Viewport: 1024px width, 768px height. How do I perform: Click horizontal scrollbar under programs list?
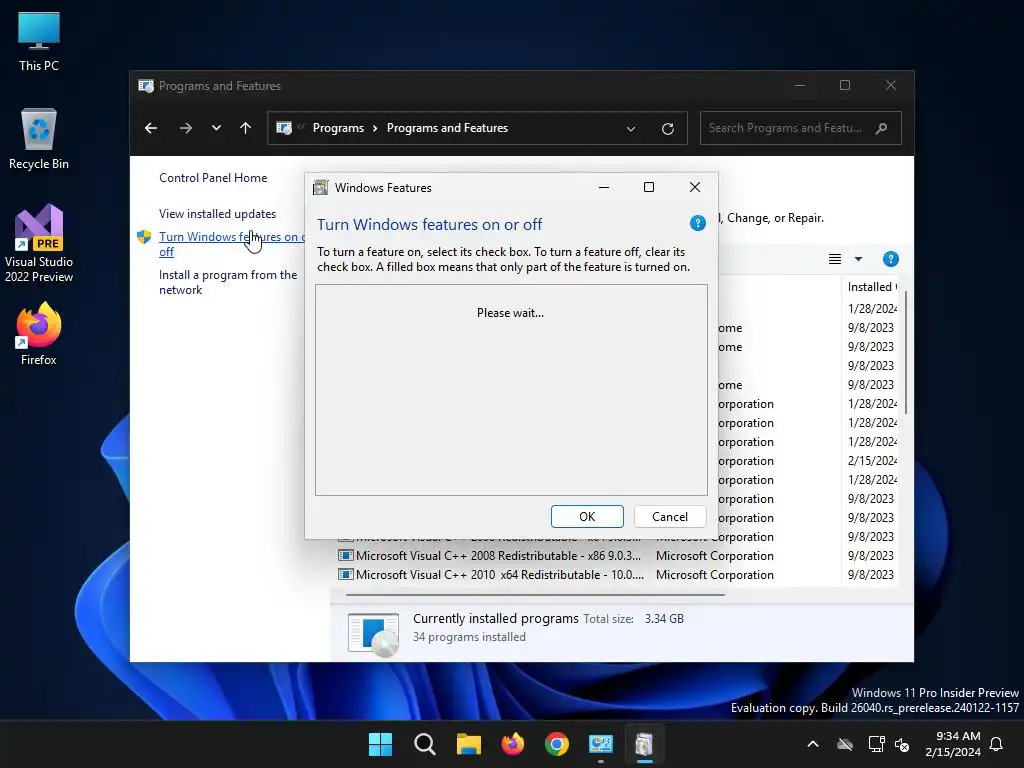tap(536, 595)
